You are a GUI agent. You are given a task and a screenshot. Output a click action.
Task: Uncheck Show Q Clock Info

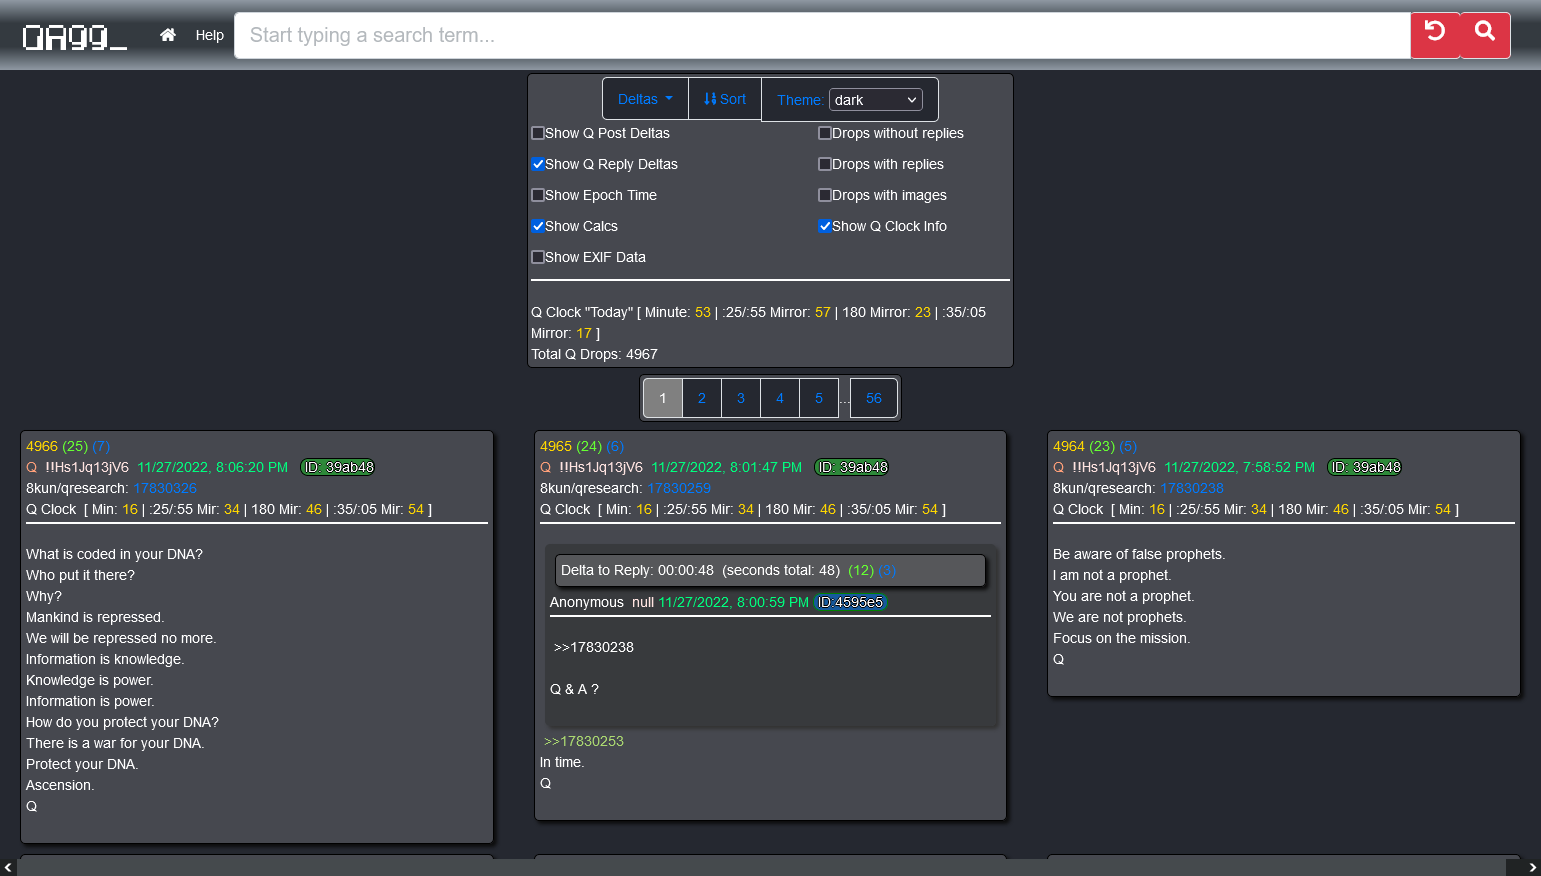click(x=825, y=226)
